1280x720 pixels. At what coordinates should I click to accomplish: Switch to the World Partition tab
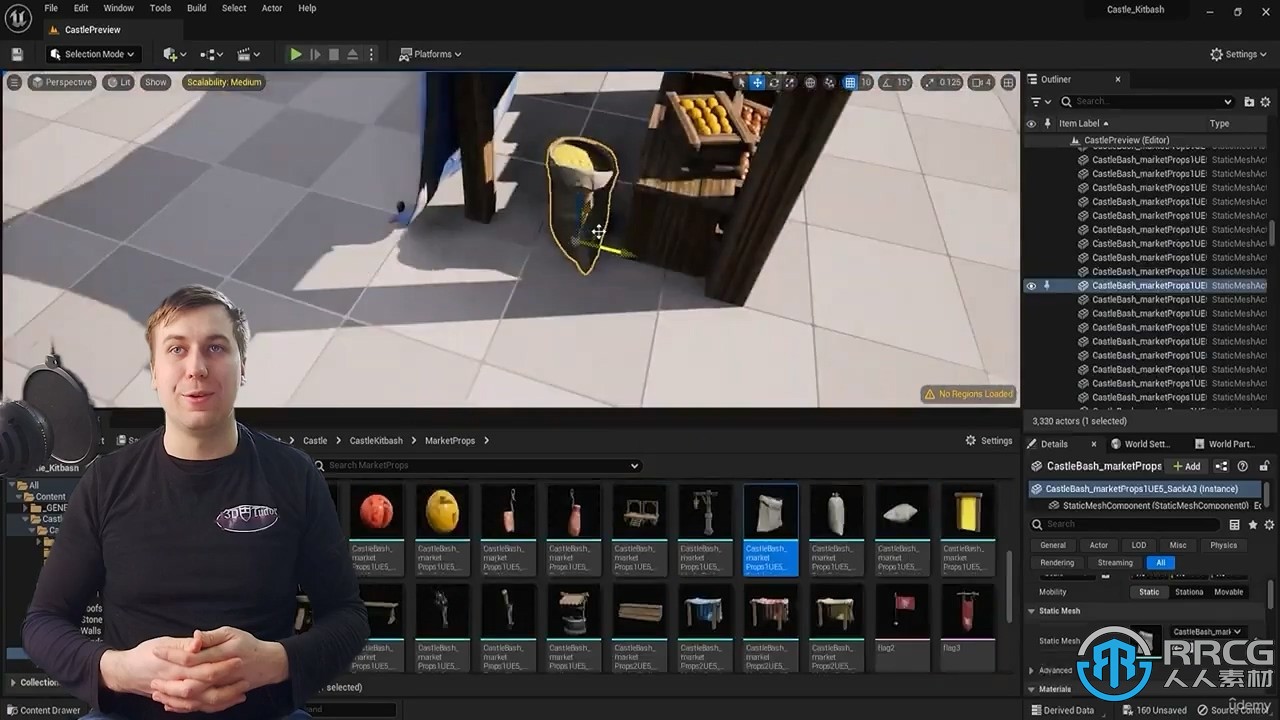click(1225, 444)
